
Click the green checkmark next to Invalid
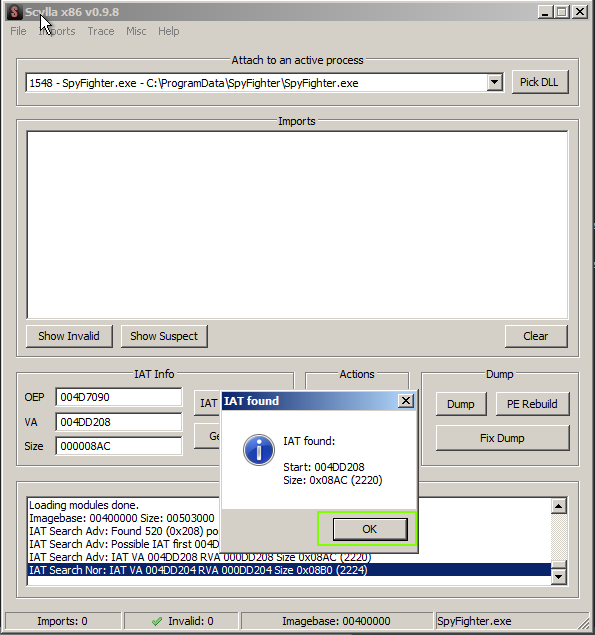coord(157,621)
